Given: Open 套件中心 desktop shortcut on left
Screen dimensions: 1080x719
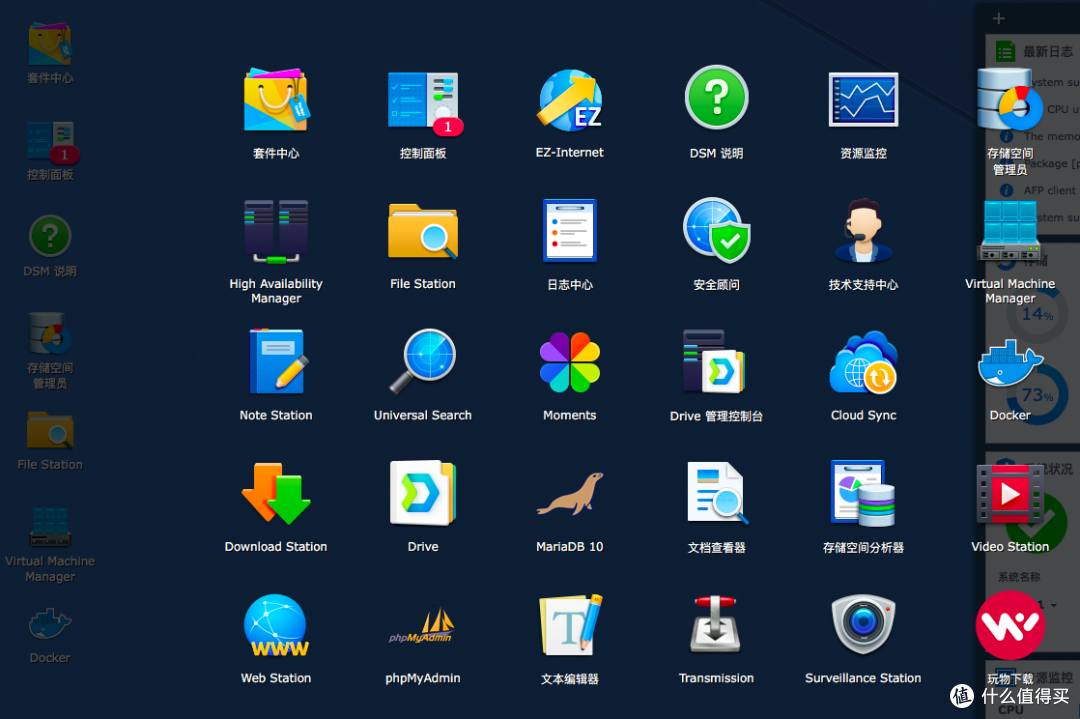Looking at the screenshot, I should 50,43.
